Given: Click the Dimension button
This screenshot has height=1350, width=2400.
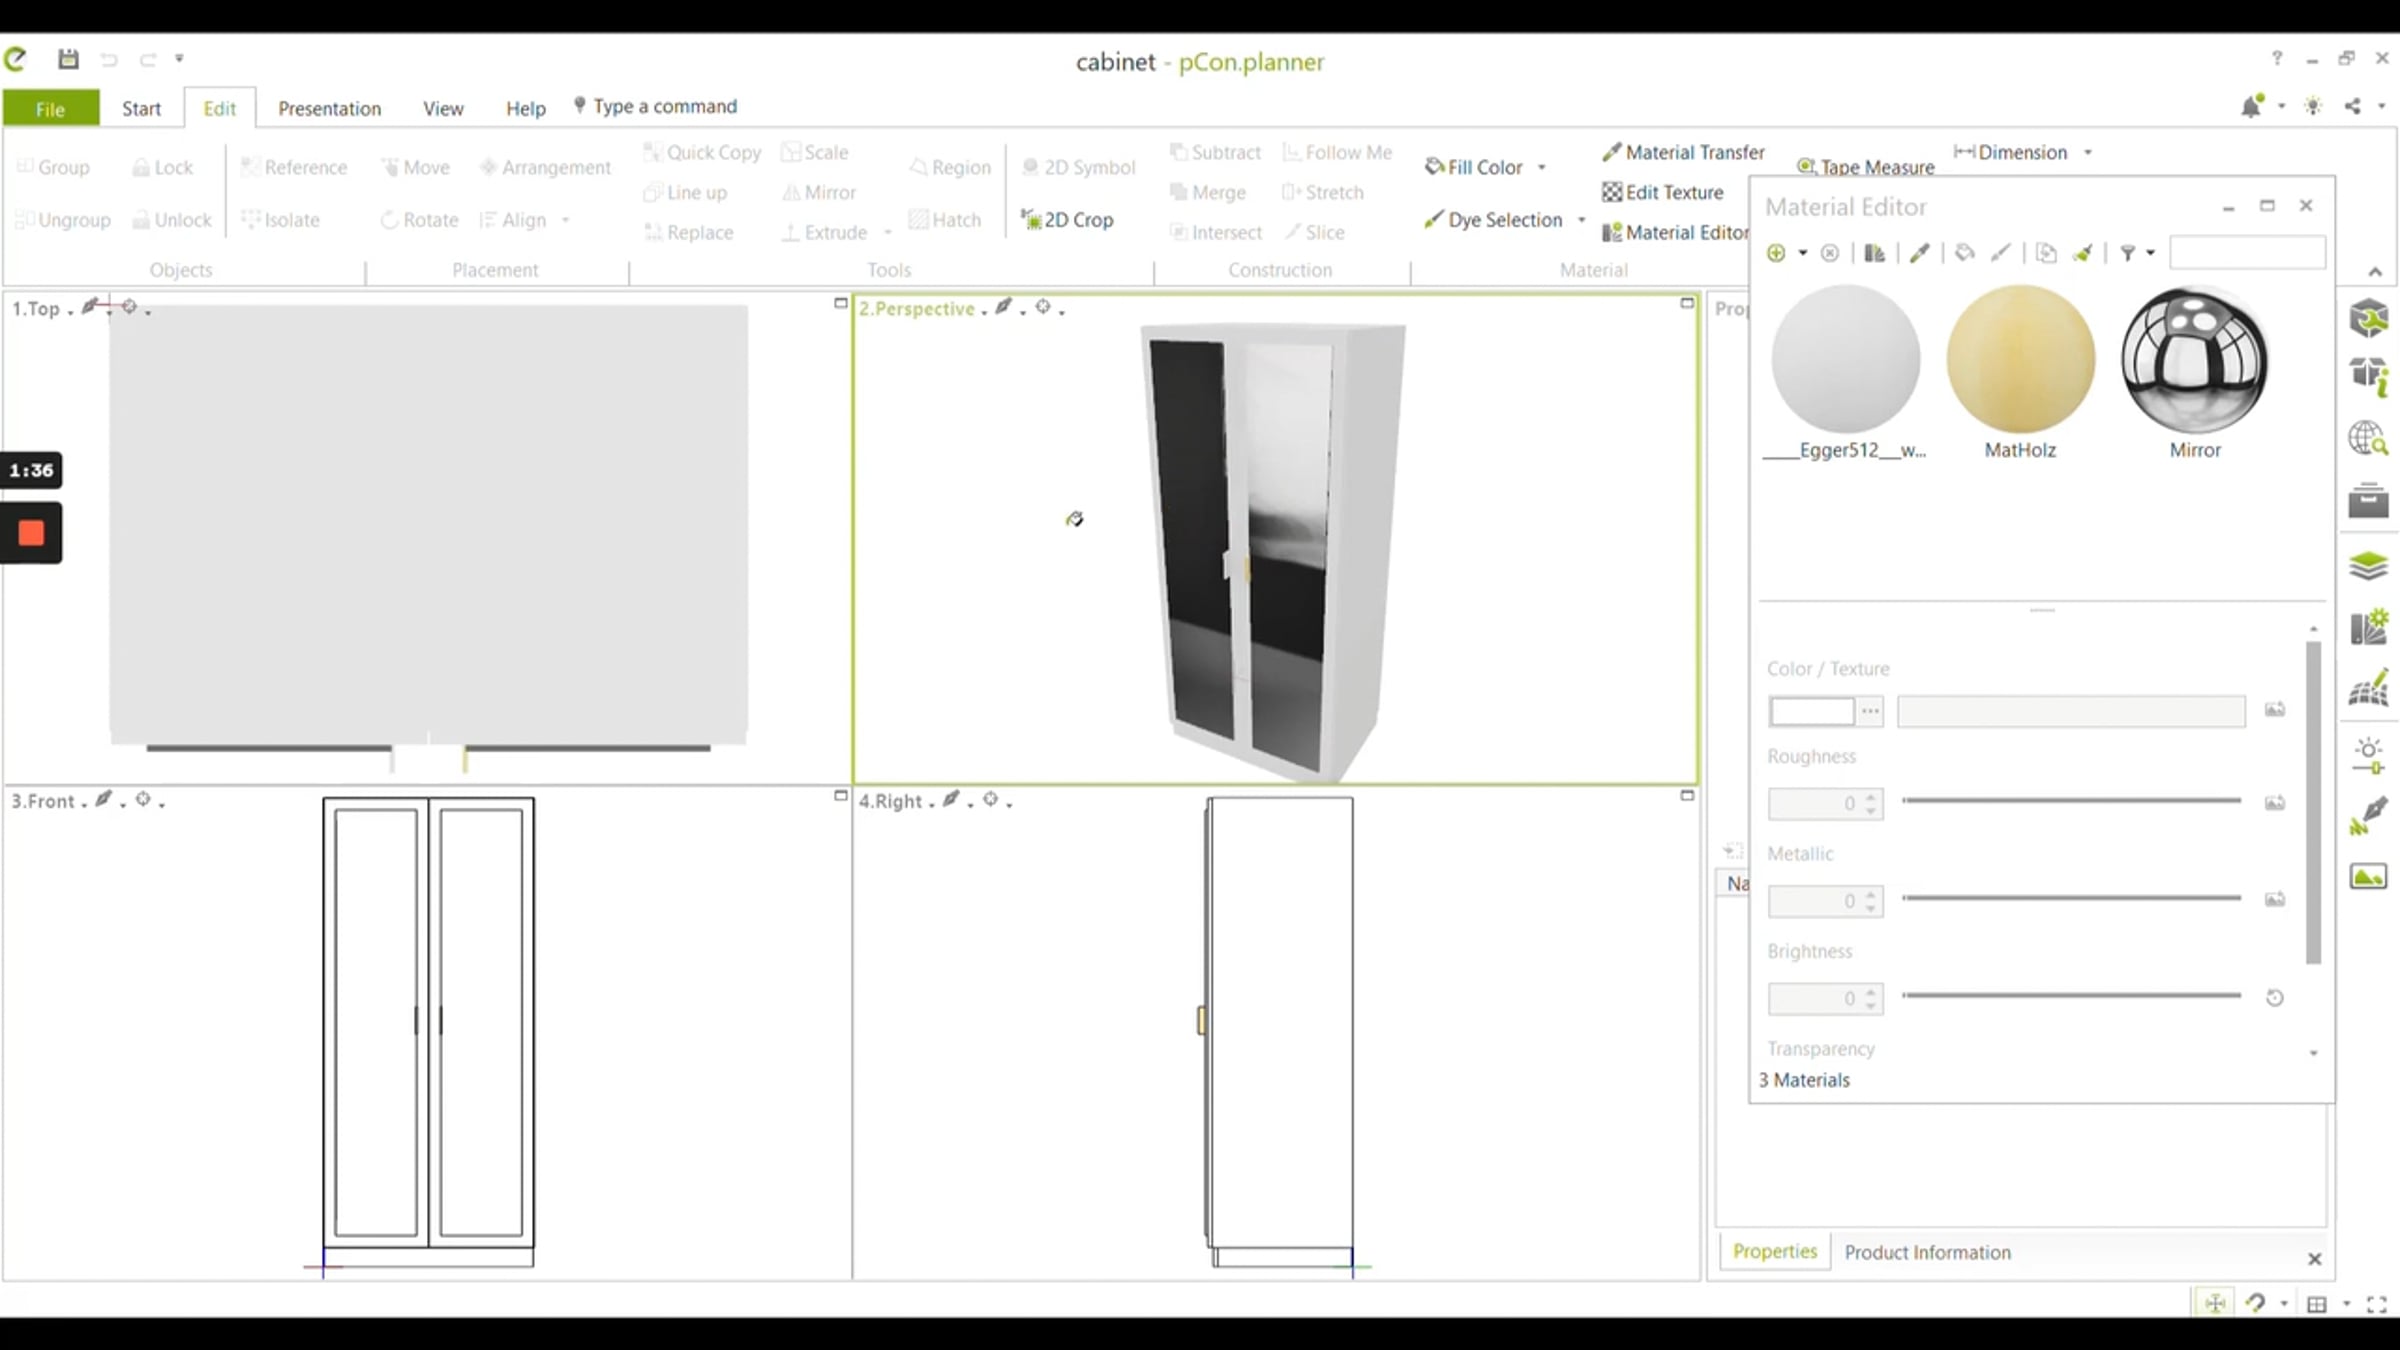Looking at the screenshot, I should 2011,152.
